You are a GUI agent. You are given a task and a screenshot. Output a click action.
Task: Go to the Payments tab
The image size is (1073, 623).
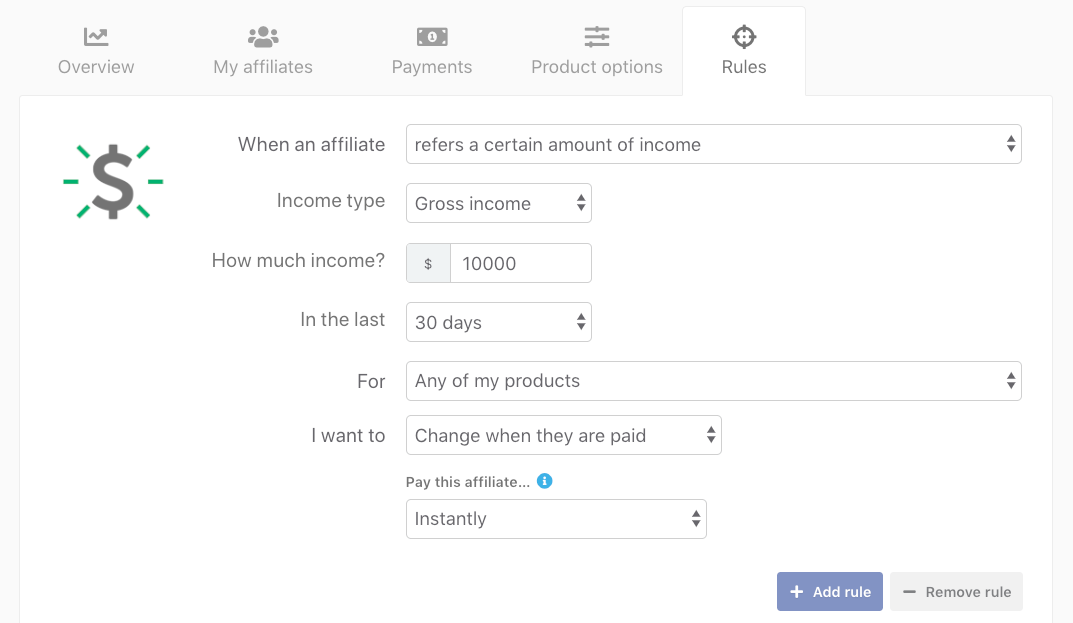pyautogui.click(x=432, y=51)
